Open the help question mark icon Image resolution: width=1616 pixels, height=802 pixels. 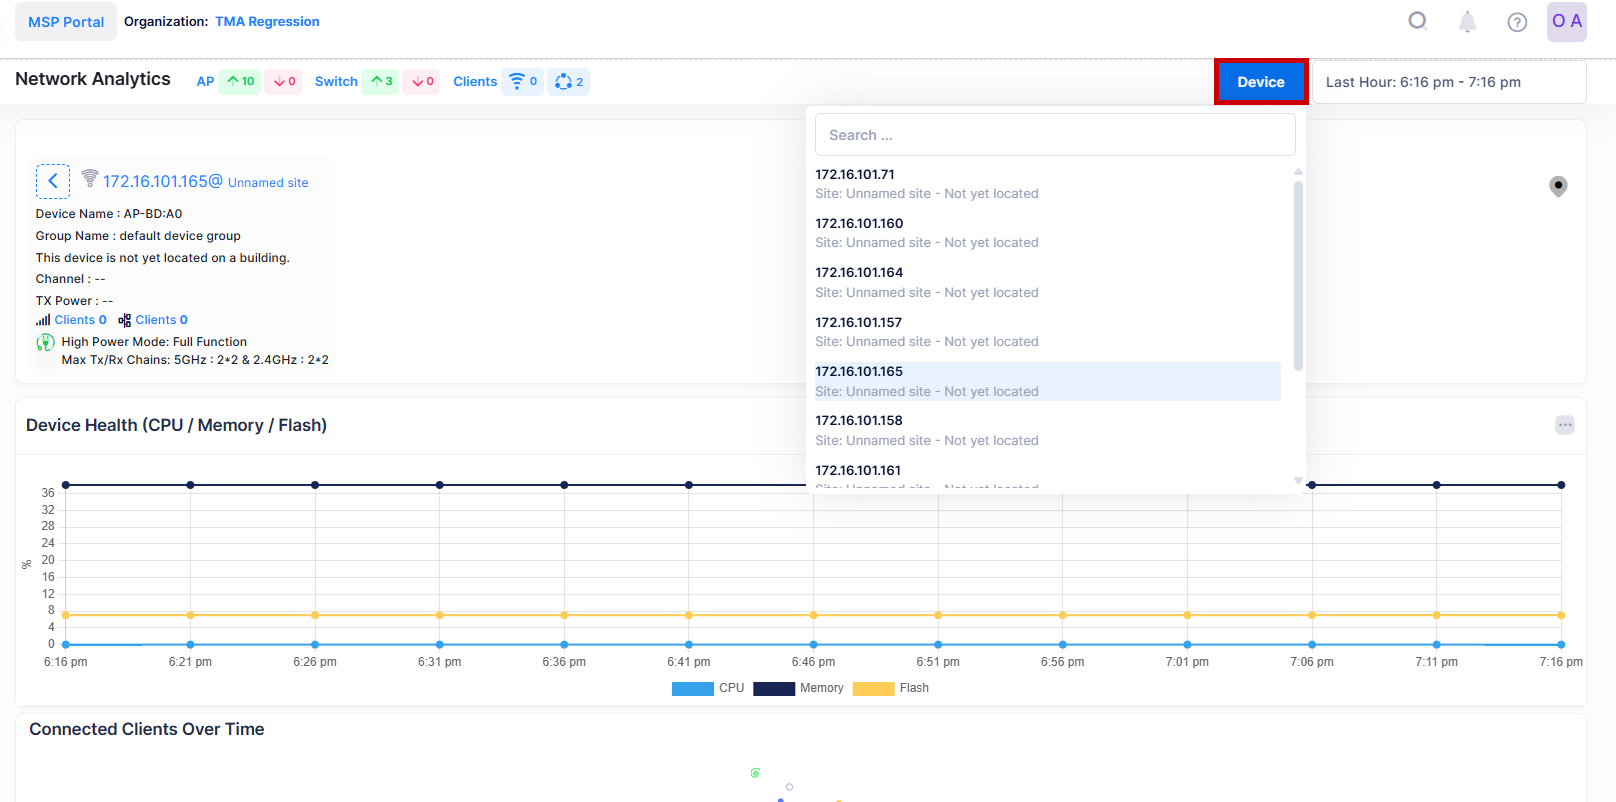pyautogui.click(x=1517, y=22)
